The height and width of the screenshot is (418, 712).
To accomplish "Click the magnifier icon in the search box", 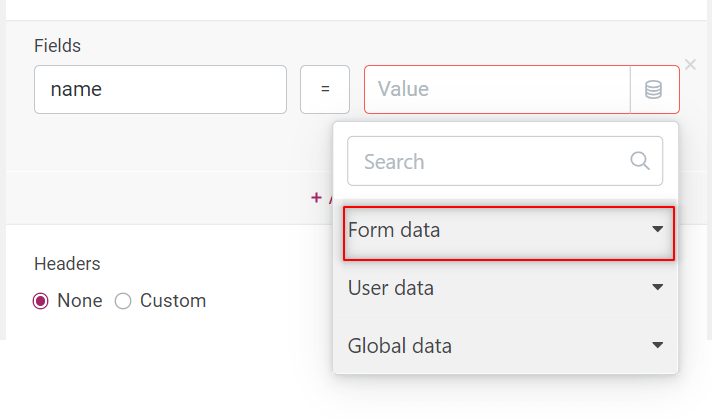I will coord(640,161).
